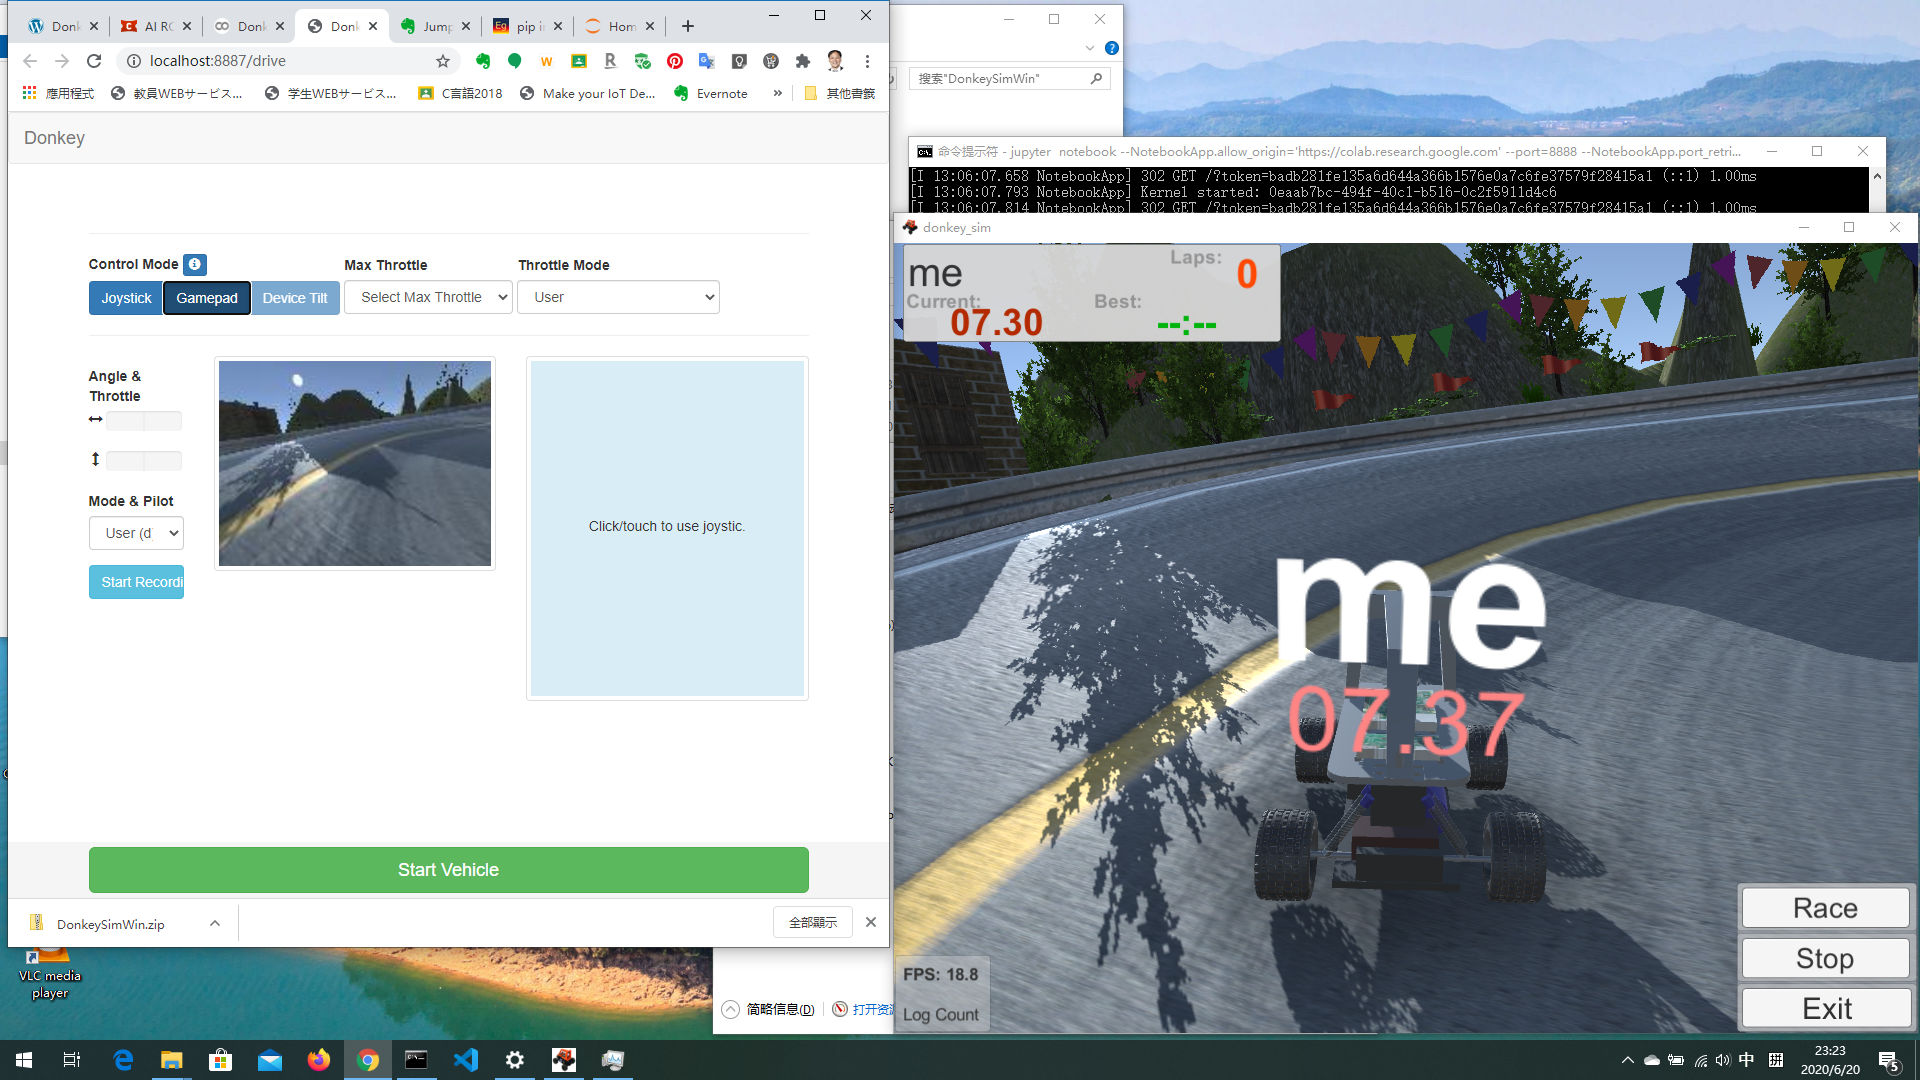
Task: Open the C言語2018 bookmark
Action: tap(460, 93)
